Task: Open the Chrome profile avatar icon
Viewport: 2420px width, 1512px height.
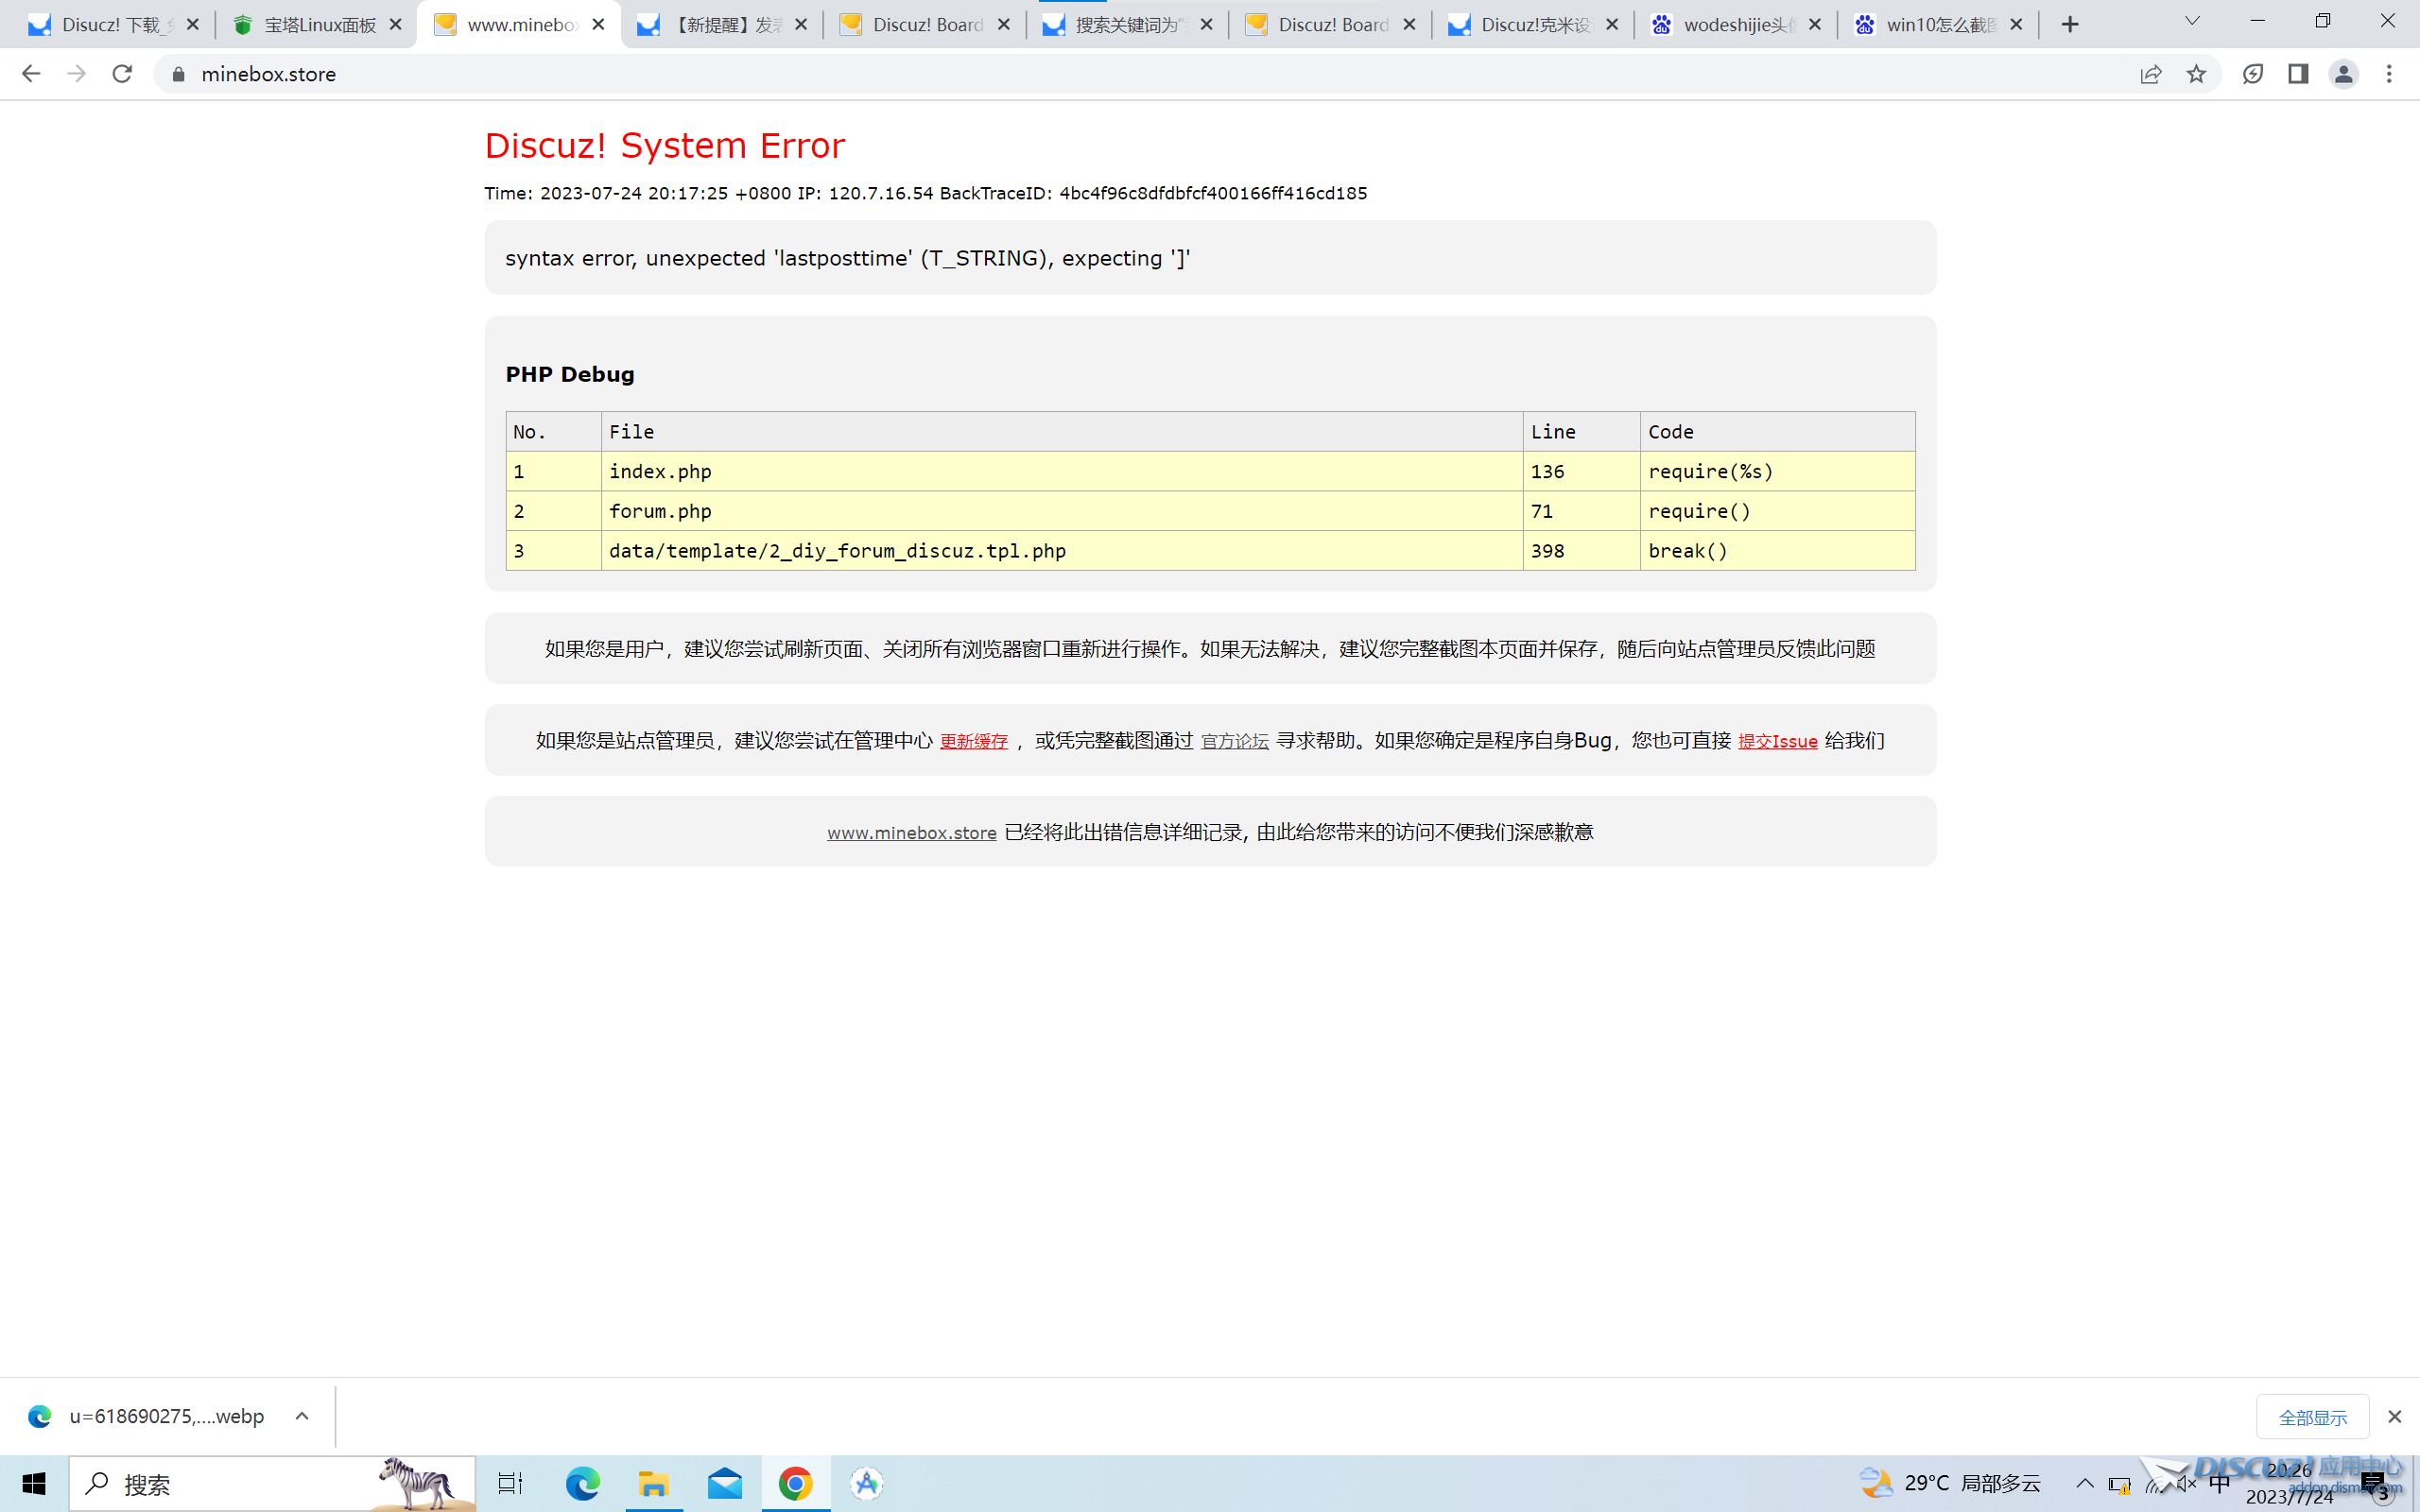Action: 2343,74
